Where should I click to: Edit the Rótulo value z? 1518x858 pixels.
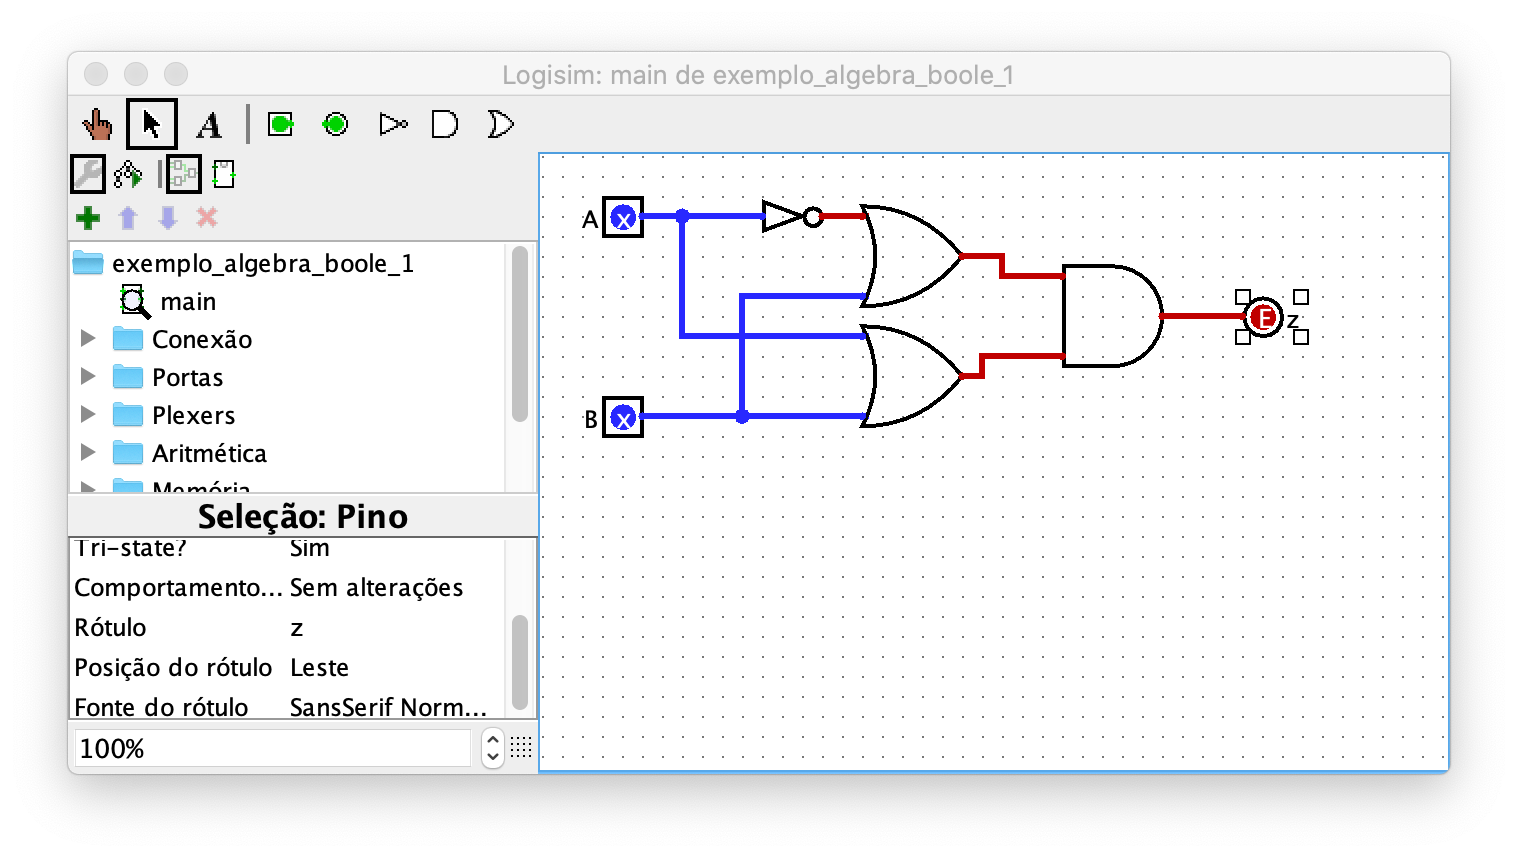(x=297, y=627)
